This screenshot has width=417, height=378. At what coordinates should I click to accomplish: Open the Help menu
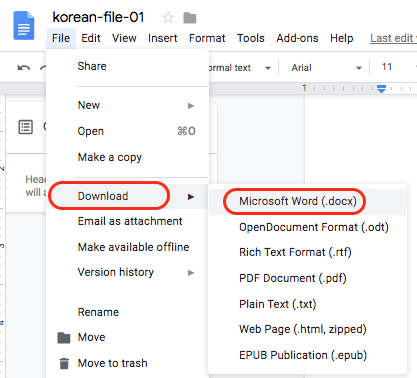point(342,38)
